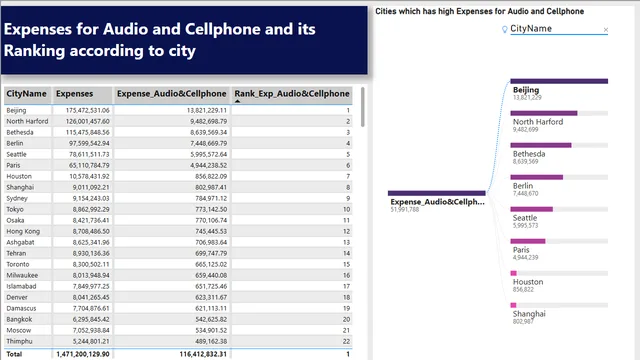The image size is (640, 360).
Task: Select the Tehran row in the table
Action: (178, 253)
